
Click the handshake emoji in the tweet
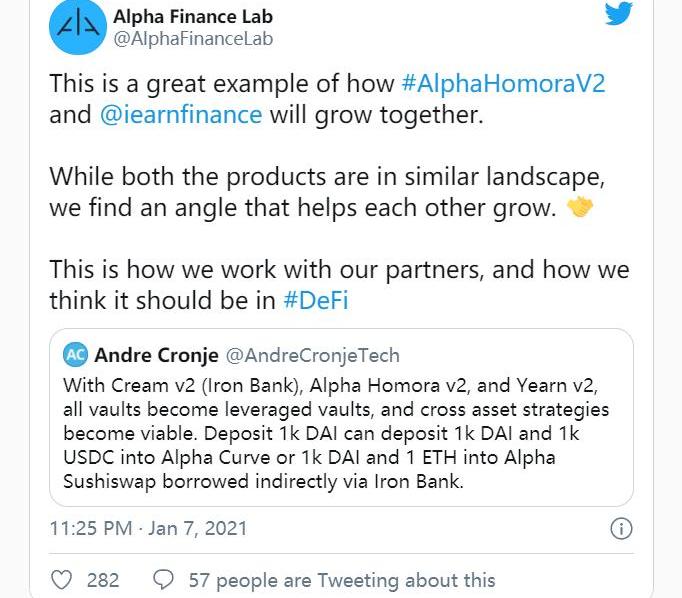(579, 208)
